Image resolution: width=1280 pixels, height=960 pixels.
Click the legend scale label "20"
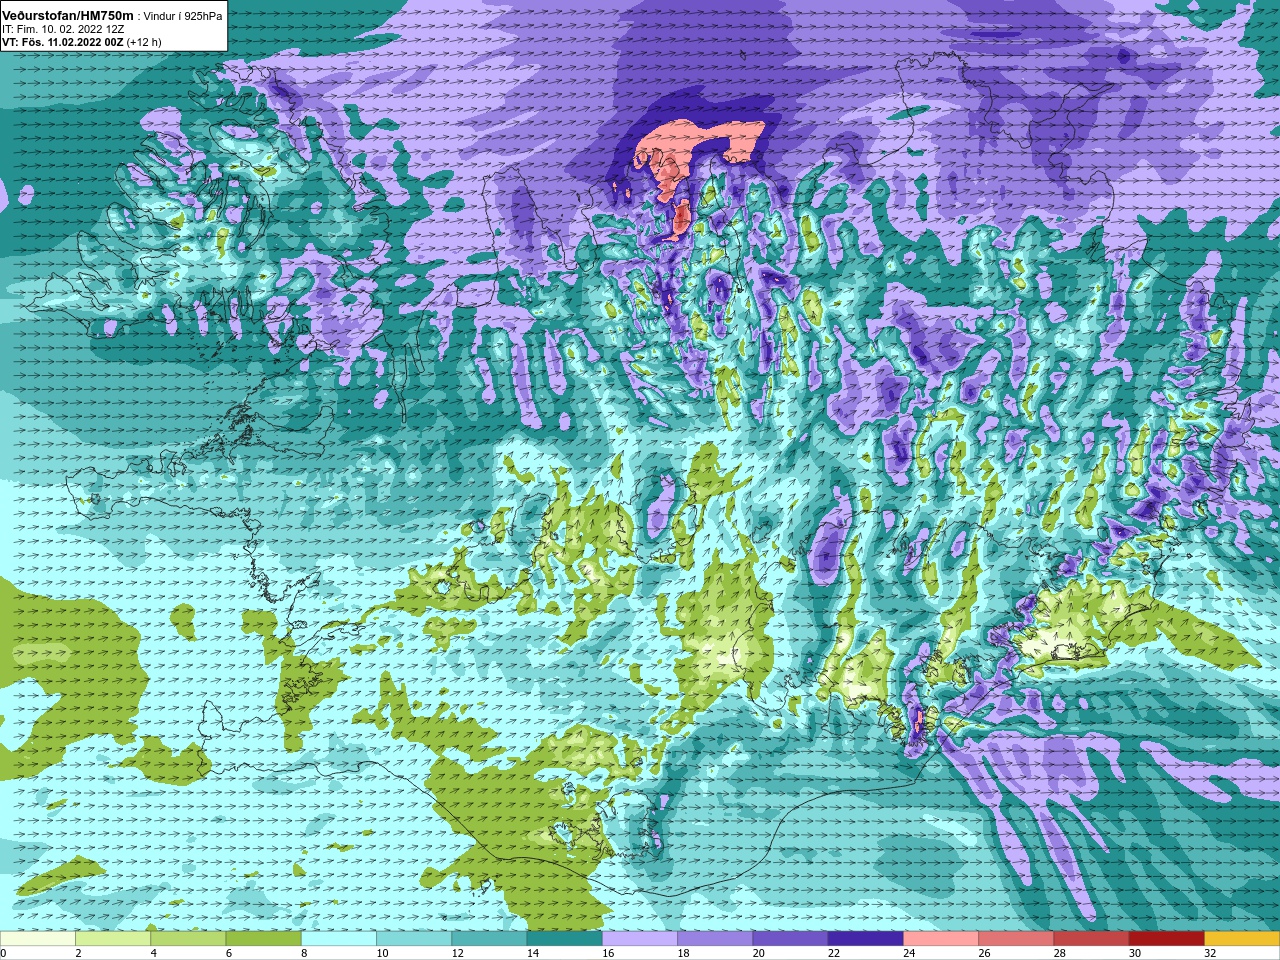click(759, 953)
